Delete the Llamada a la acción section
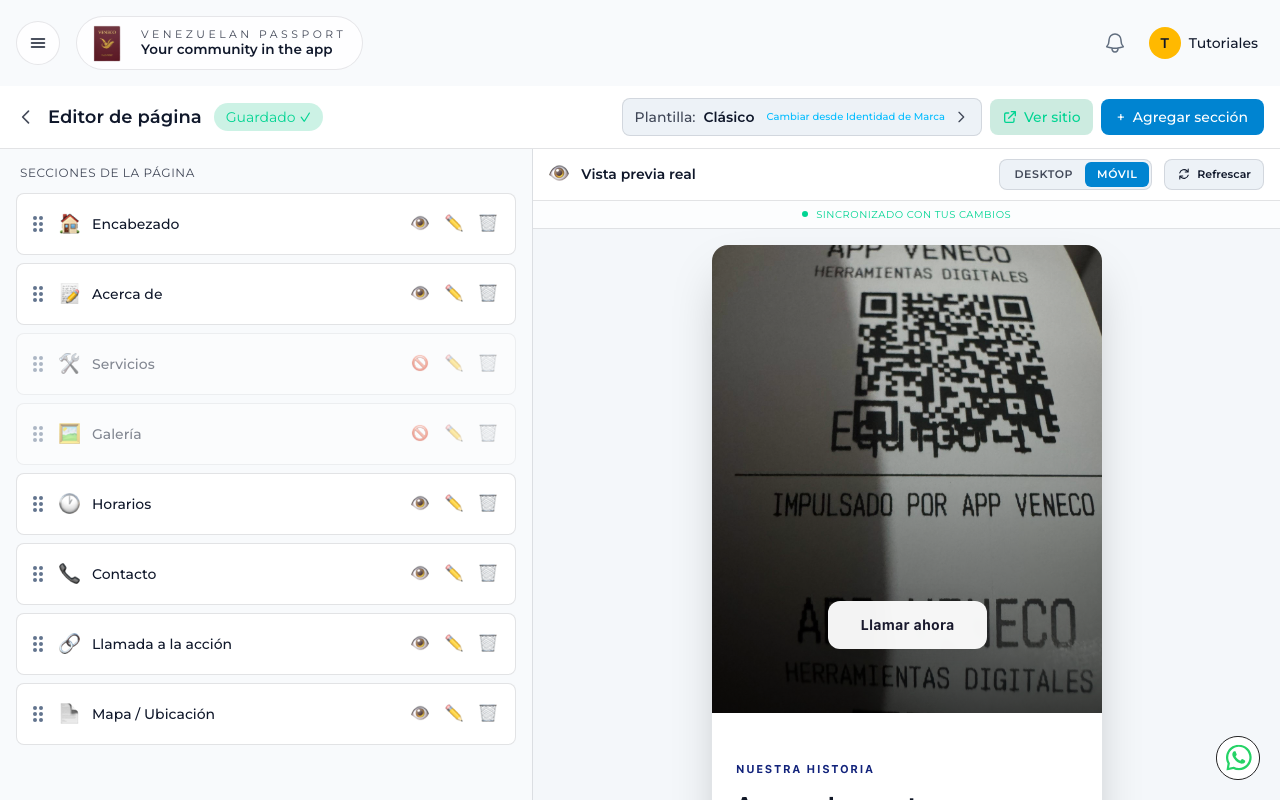Image resolution: width=1280 pixels, height=800 pixels. (x=488, y=643)
